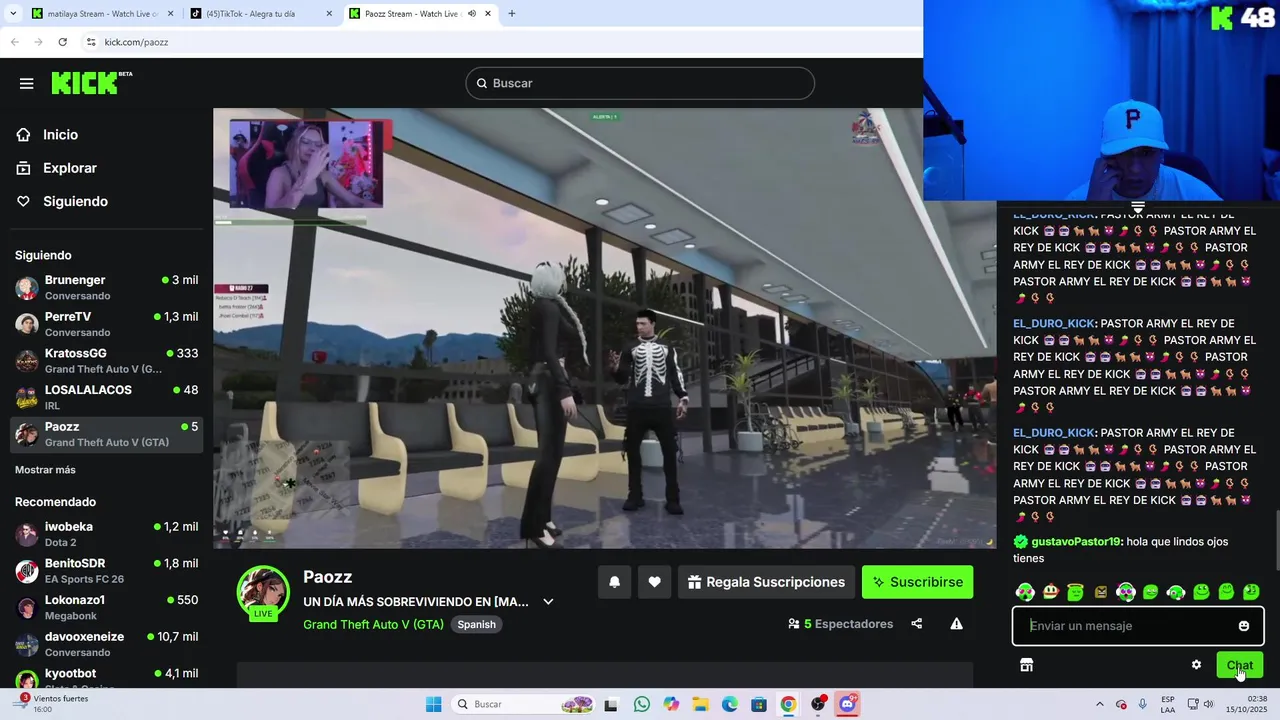
Task: Open Copilot from the taskbar
Action: pyautogui.click(x=671, y=704)
